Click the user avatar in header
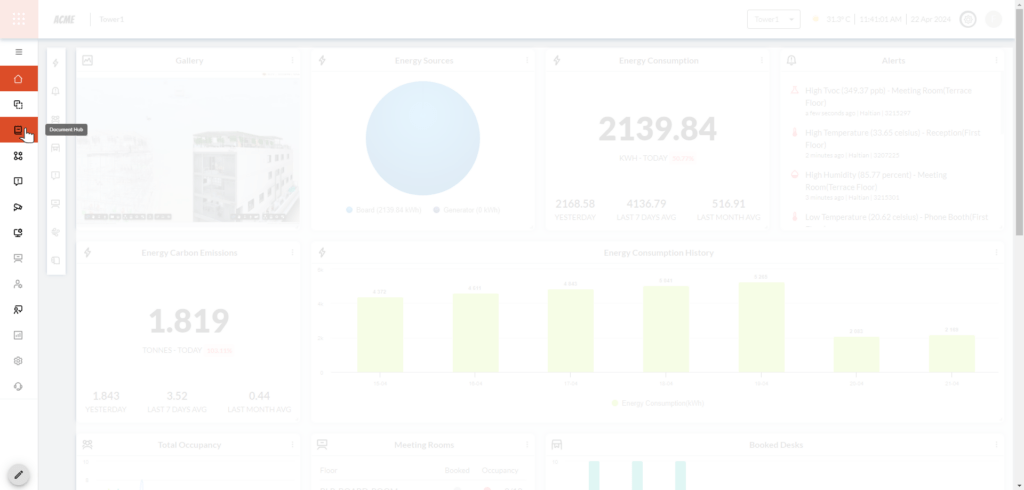The height and width of the screenshot is (490, 1024). pyautogui.click(x=993, y=19)
